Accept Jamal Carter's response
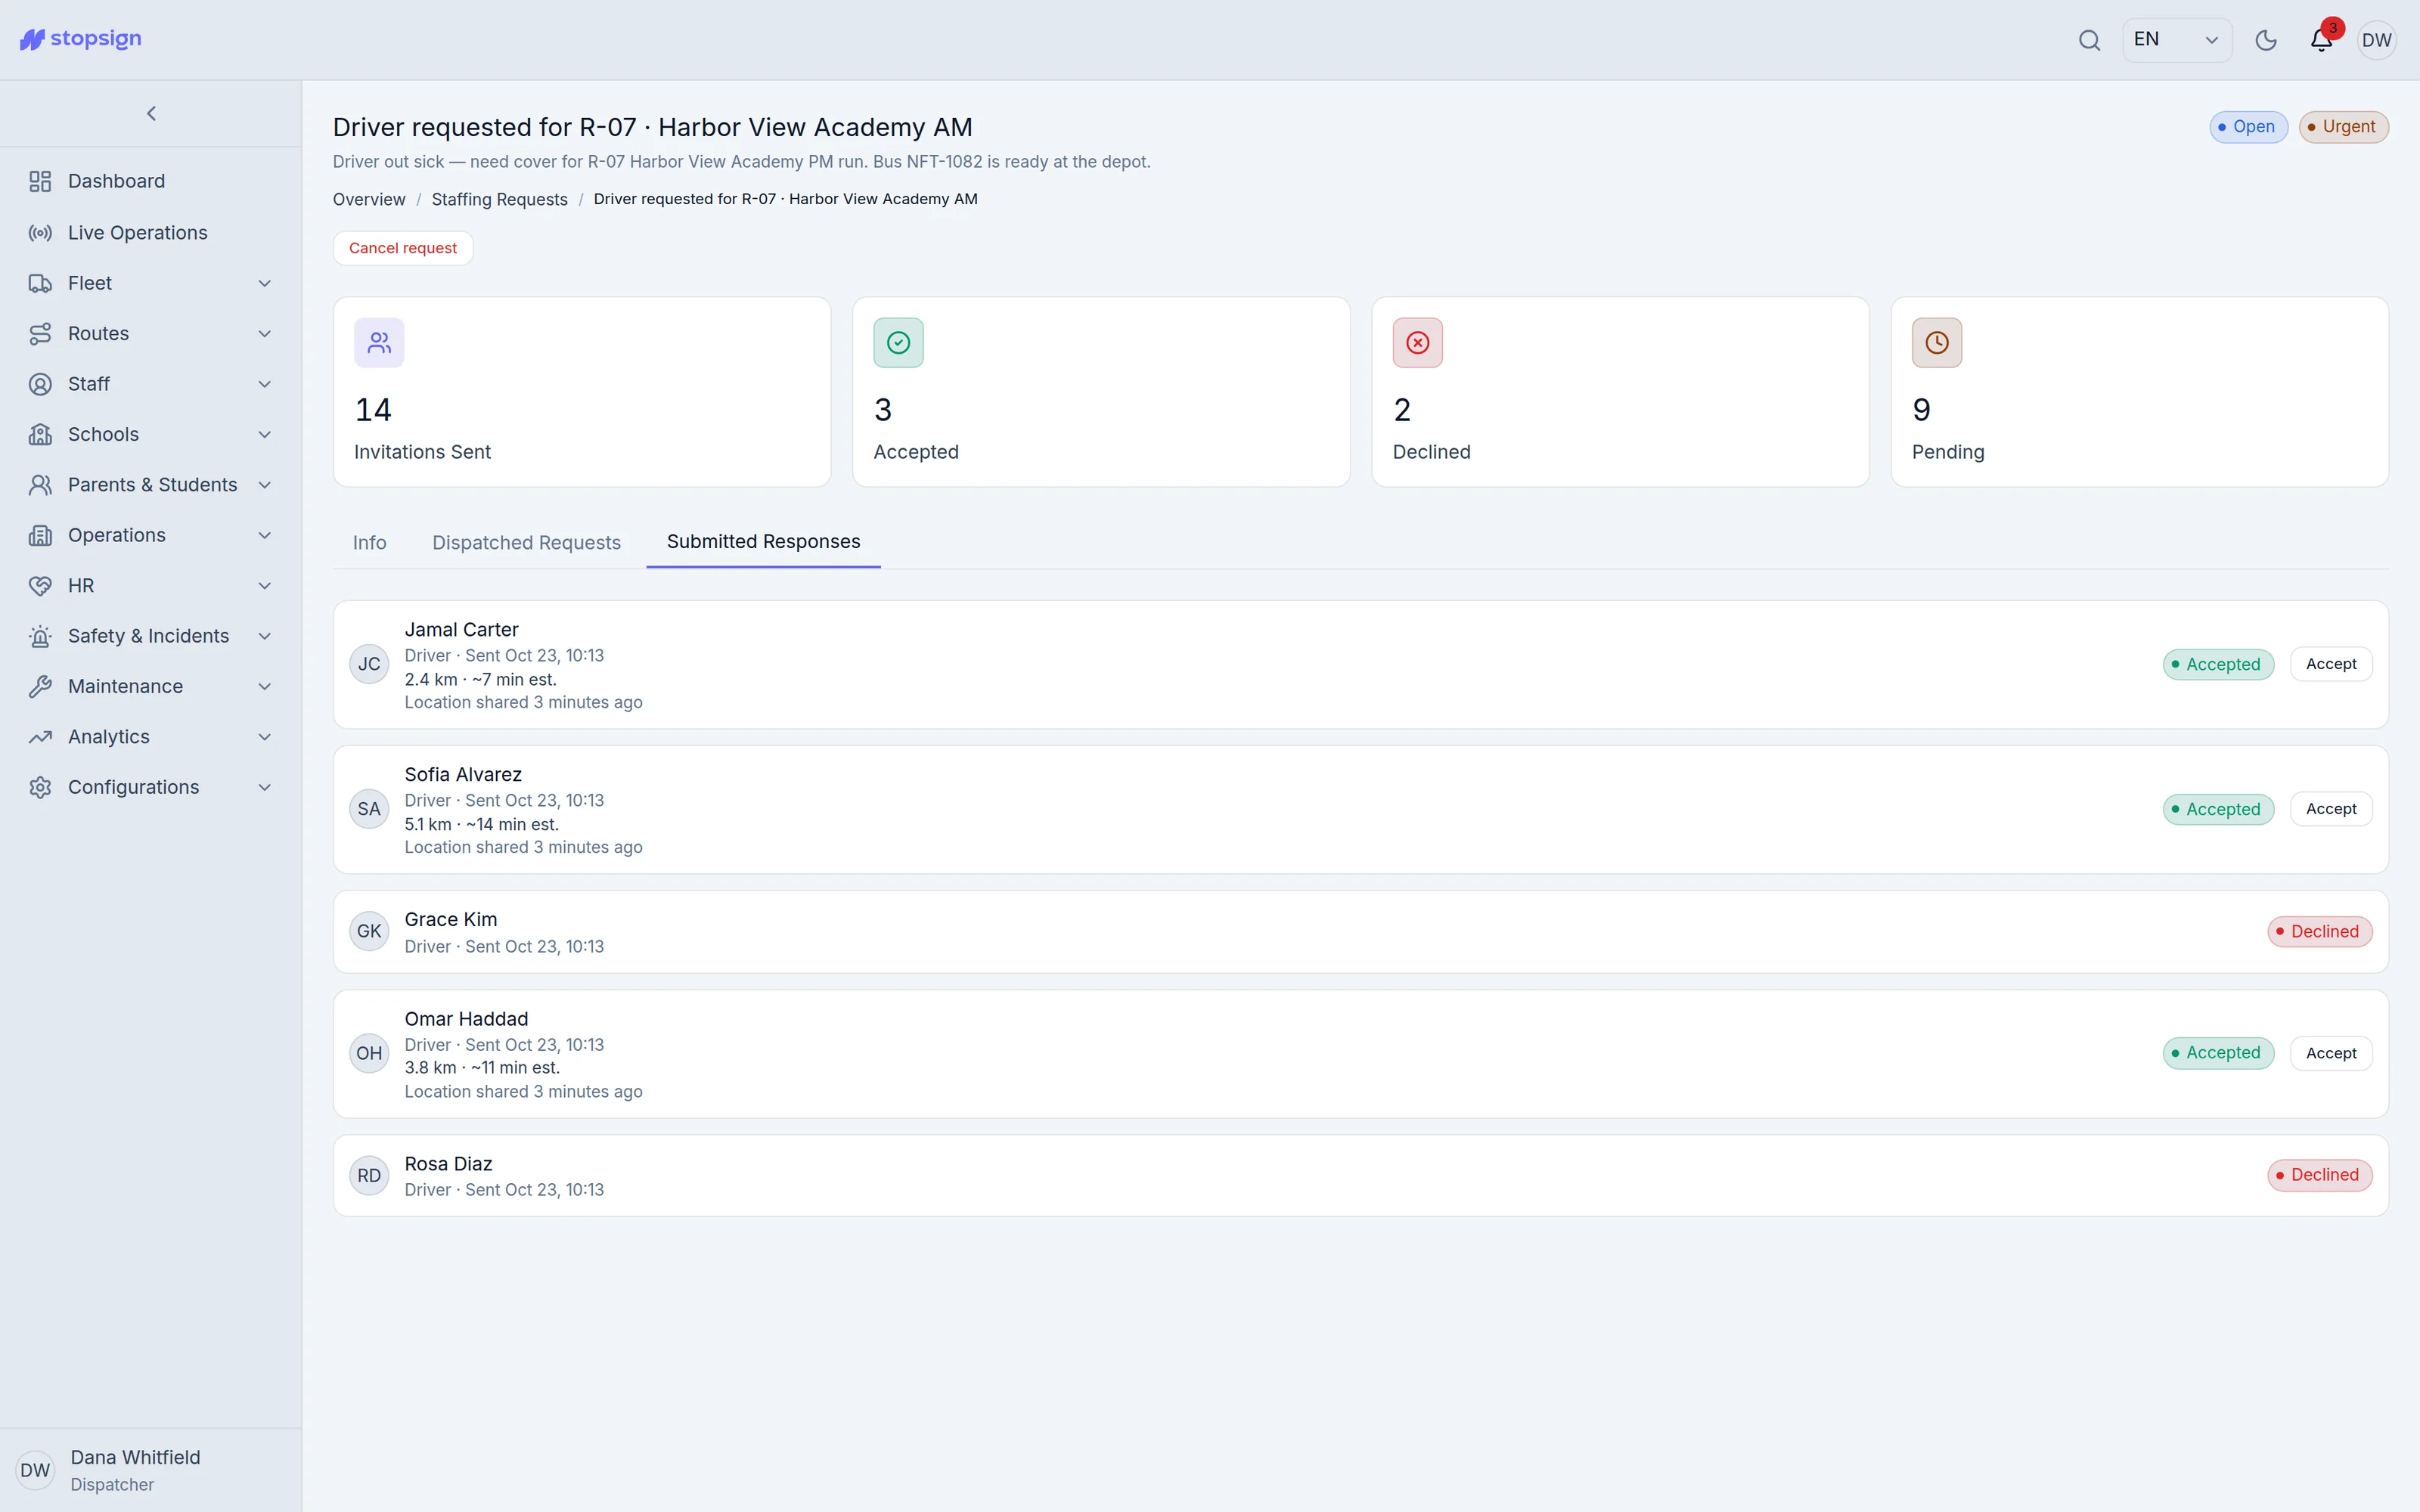2420x1512 pixels. (x=2331, y=664)
